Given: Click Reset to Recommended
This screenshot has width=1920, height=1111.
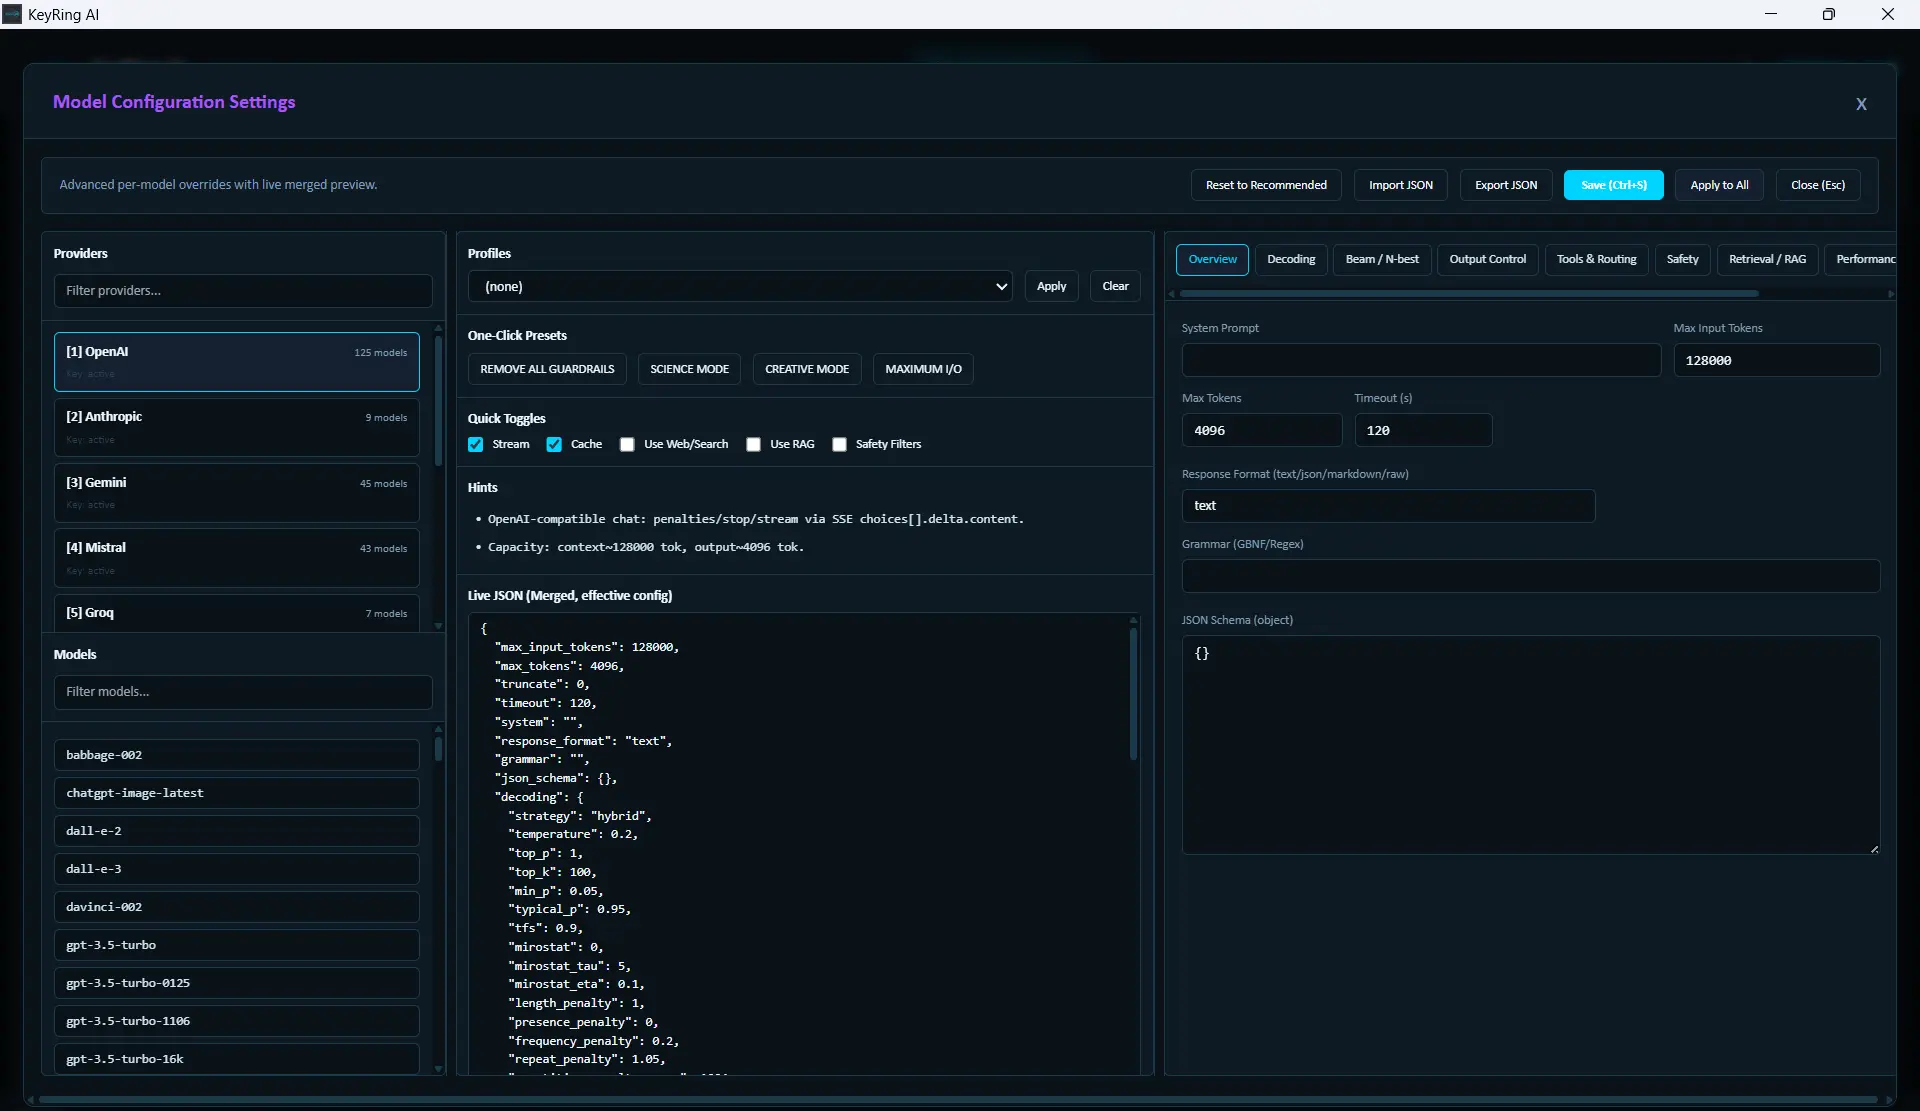Looking at the screenshot, I should pyautogui.click(x=1266, y=185).
